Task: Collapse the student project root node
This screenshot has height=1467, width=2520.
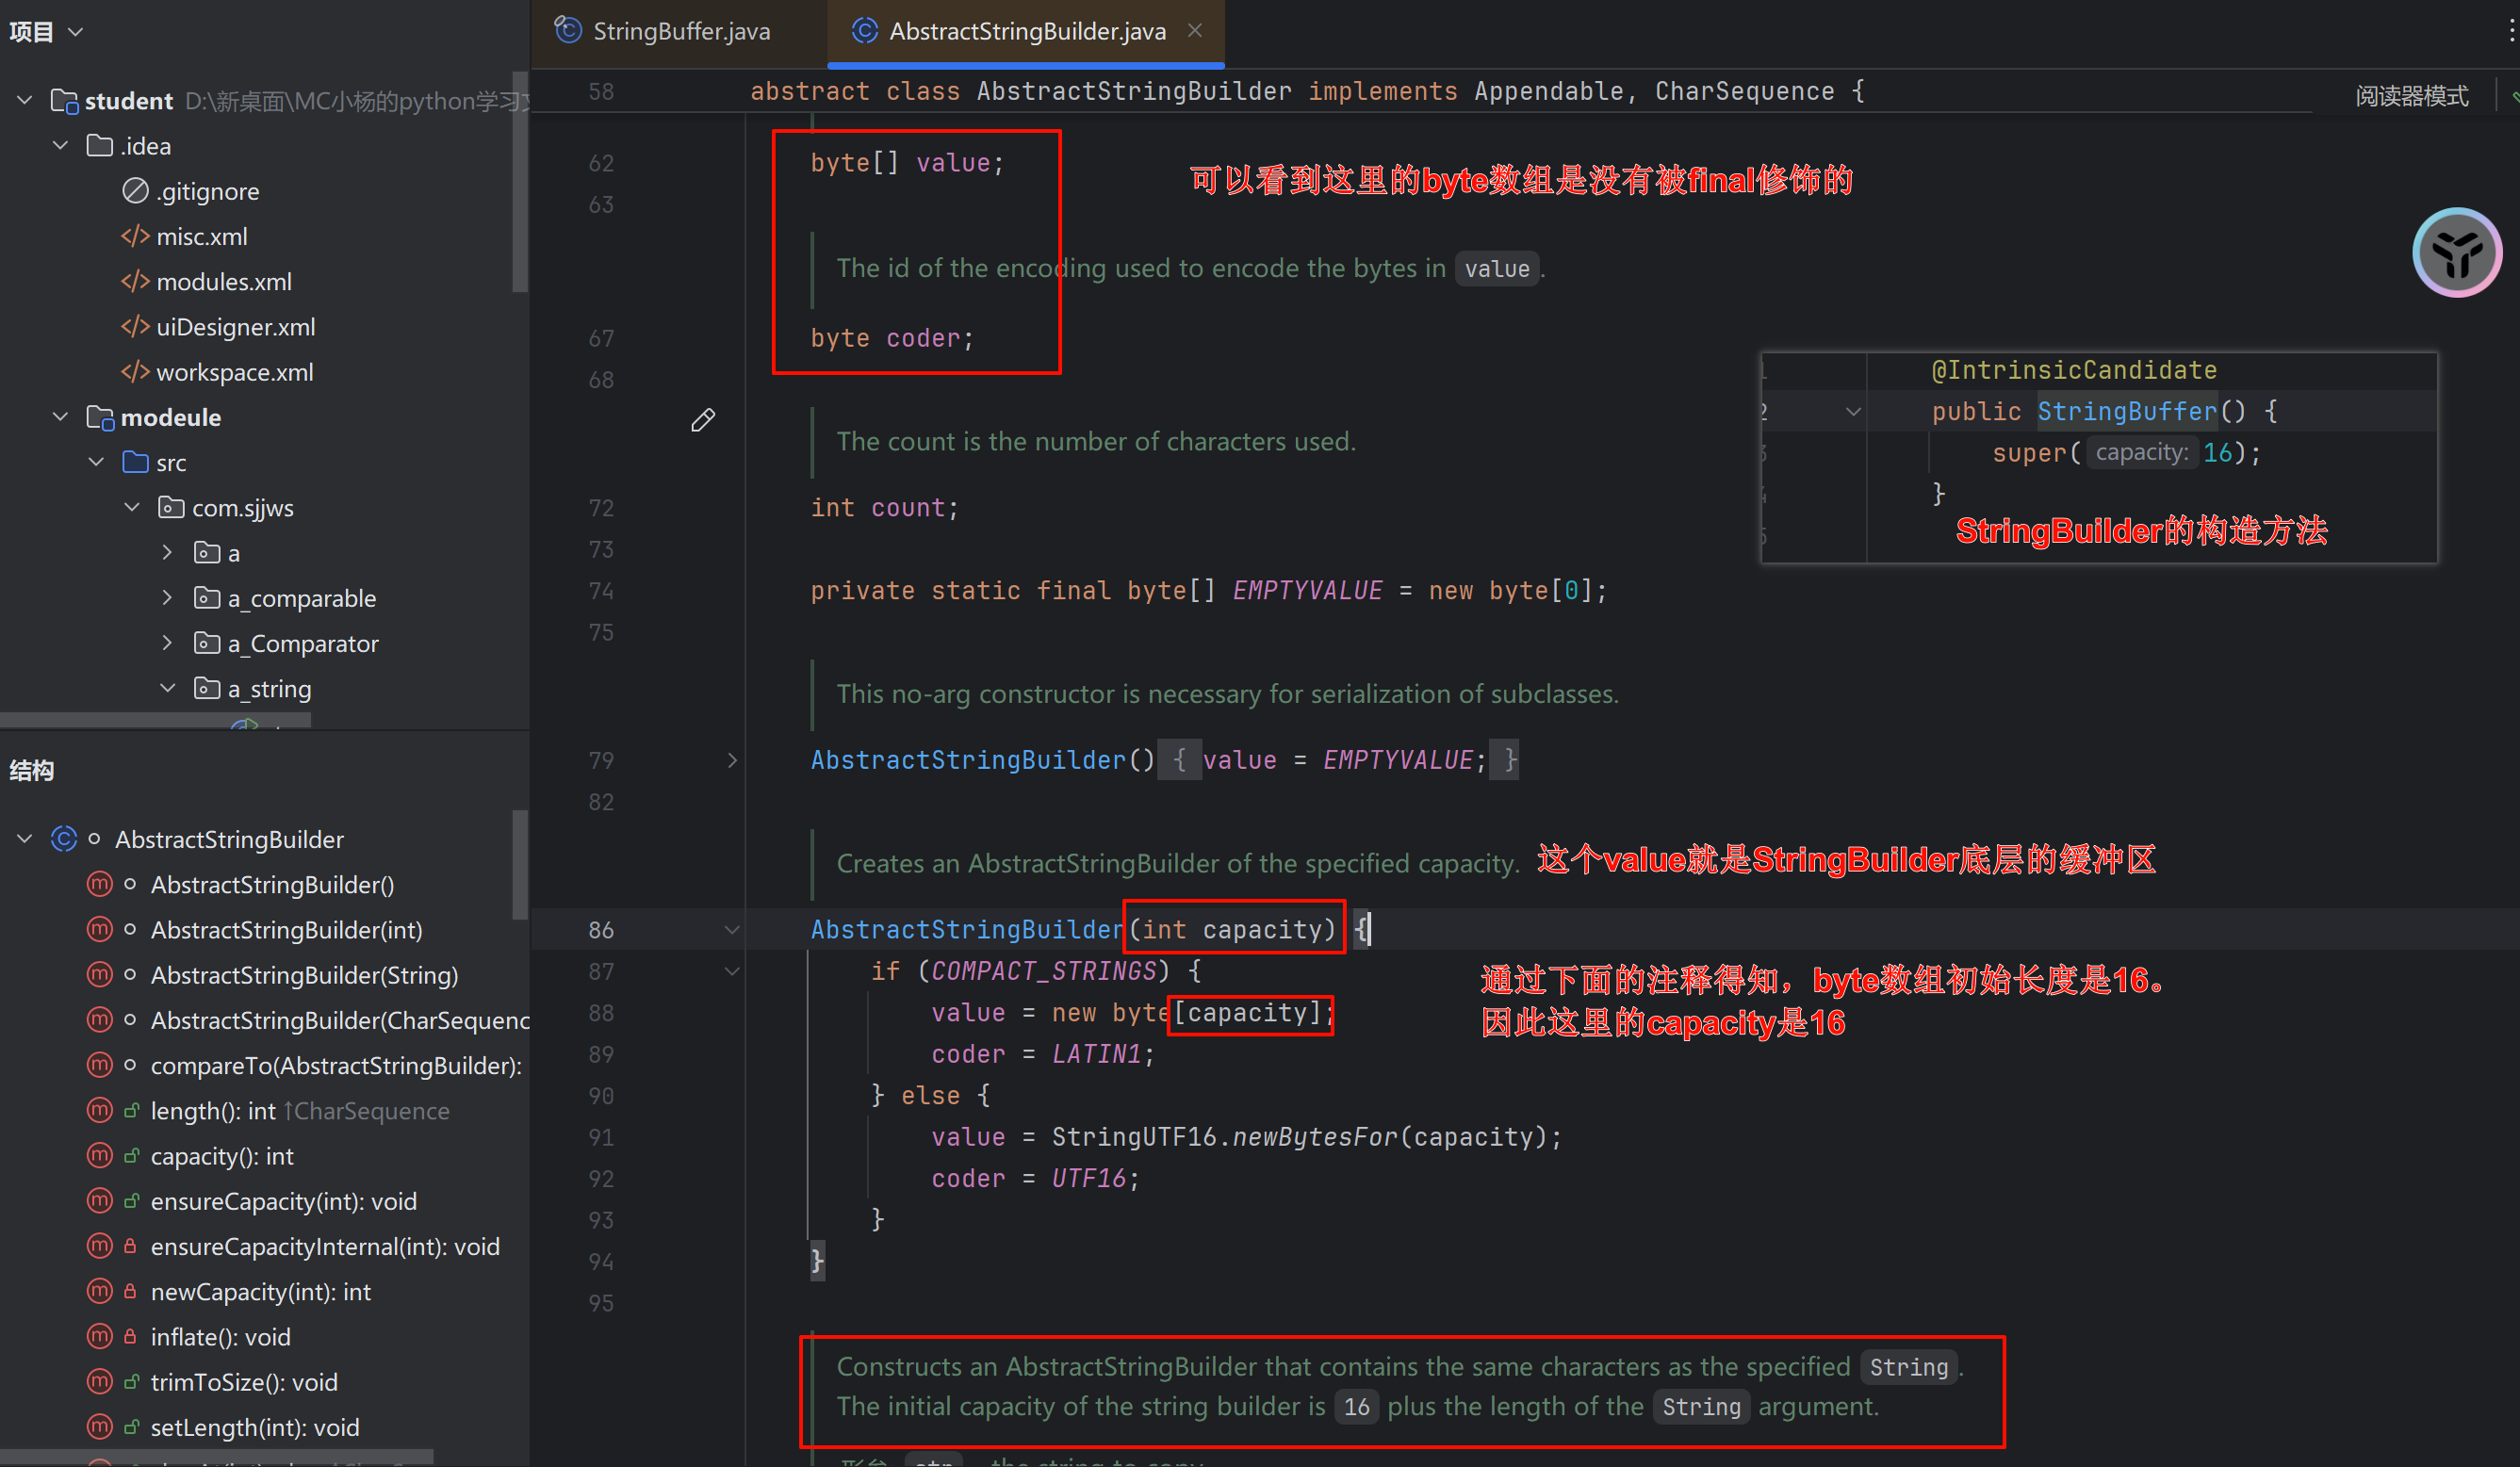Action: [x=25, y=100]
